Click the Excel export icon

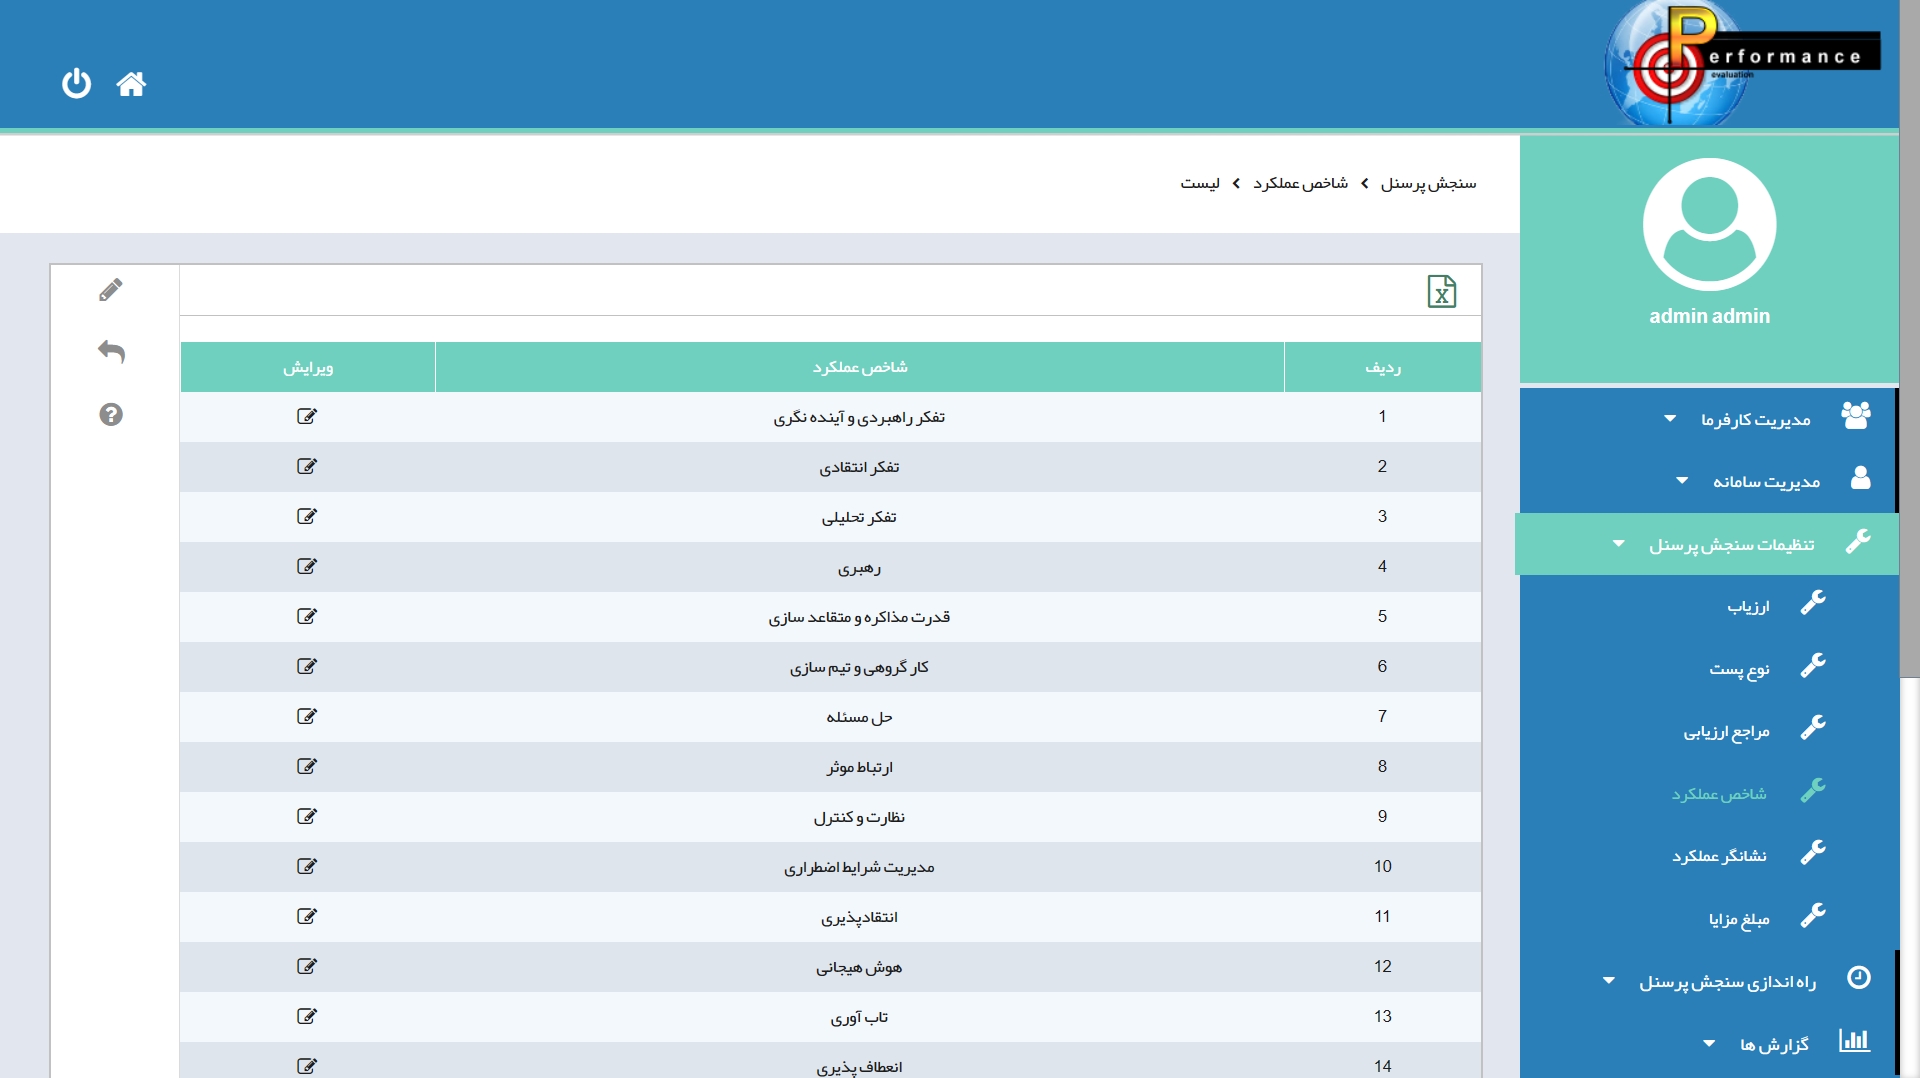point(1441,291)
